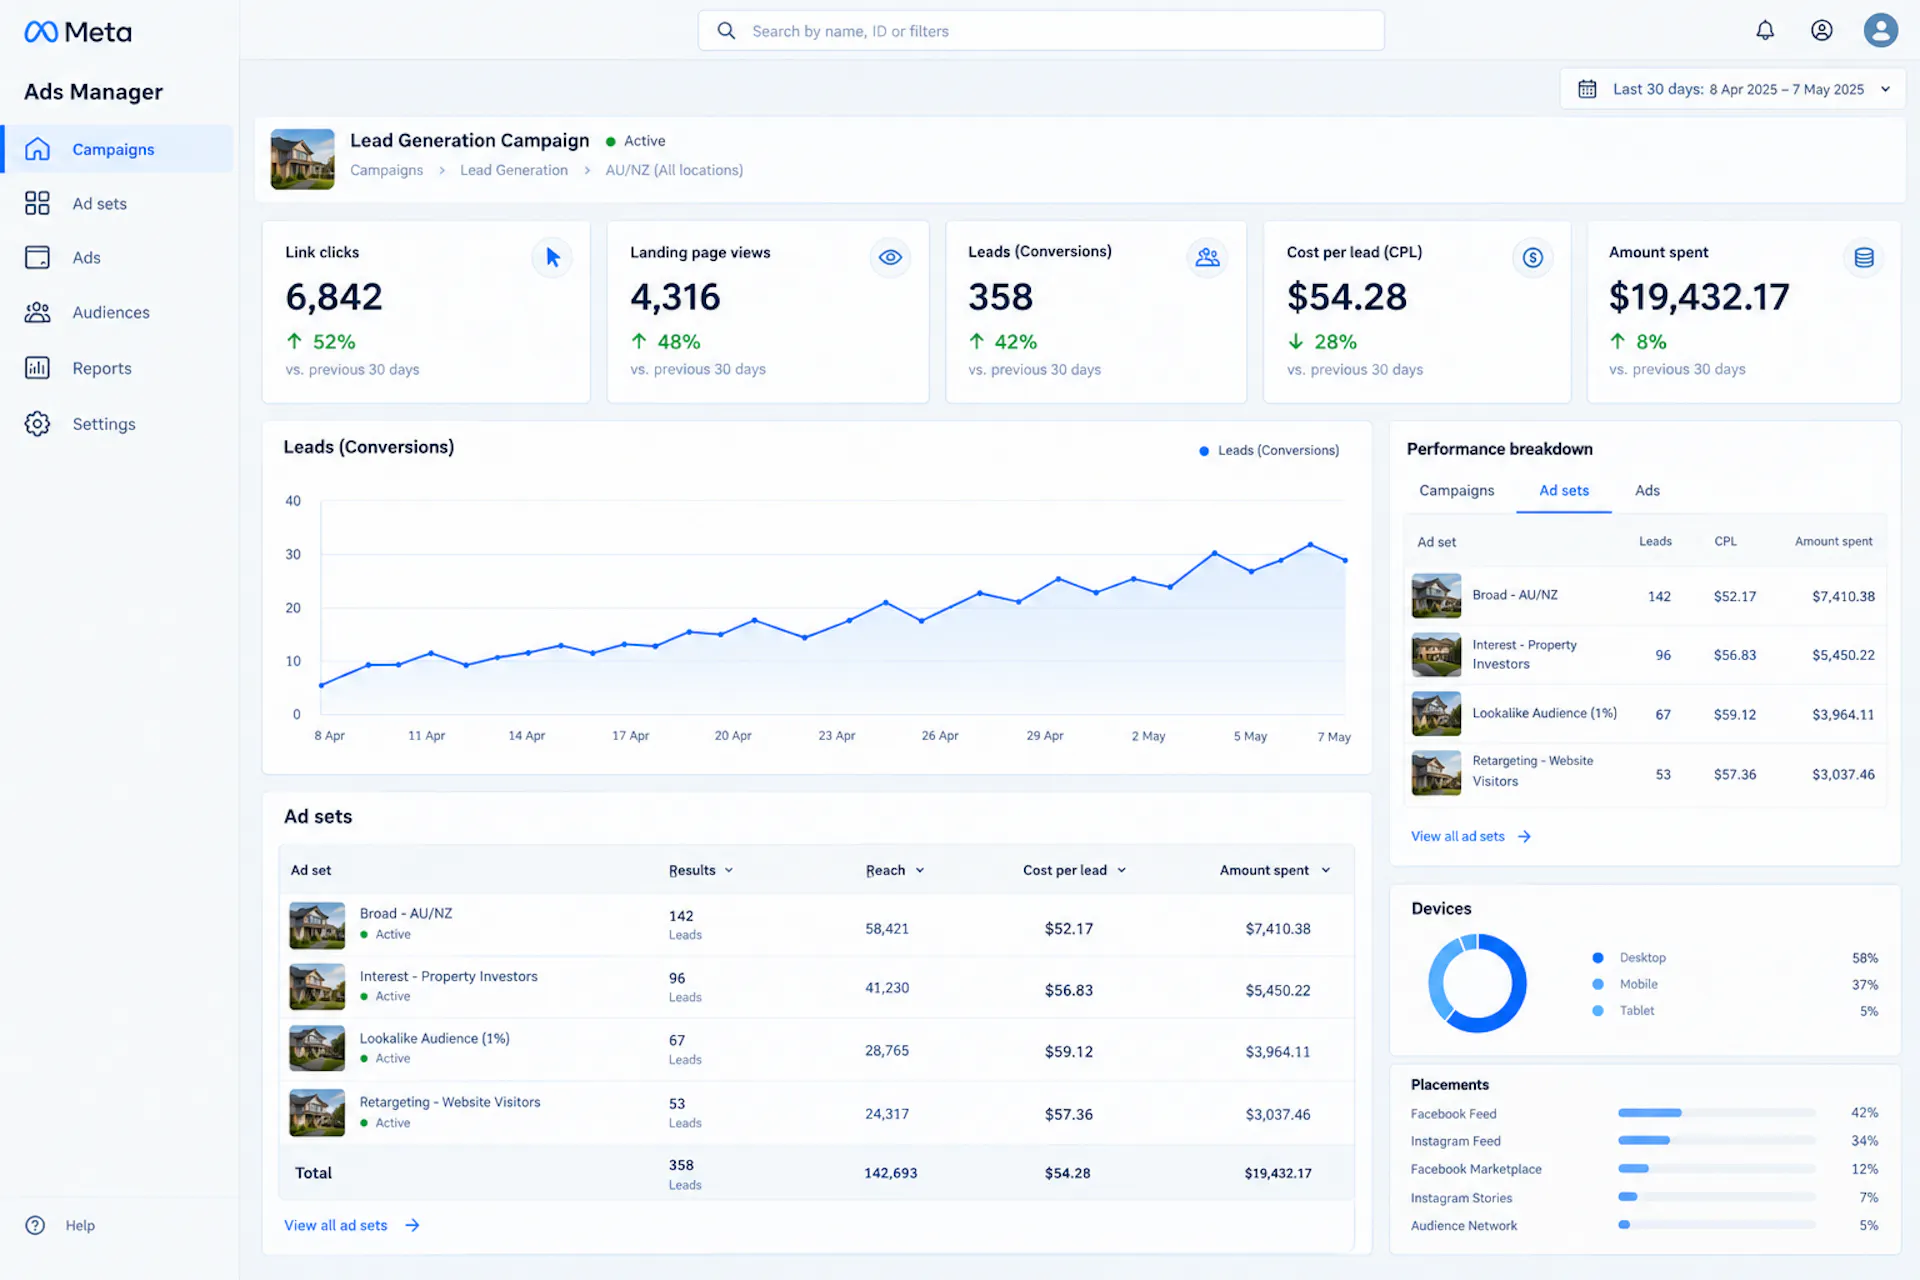
Task: Click the Desktop legend color dot in Devices
Action: [1598, 957]
